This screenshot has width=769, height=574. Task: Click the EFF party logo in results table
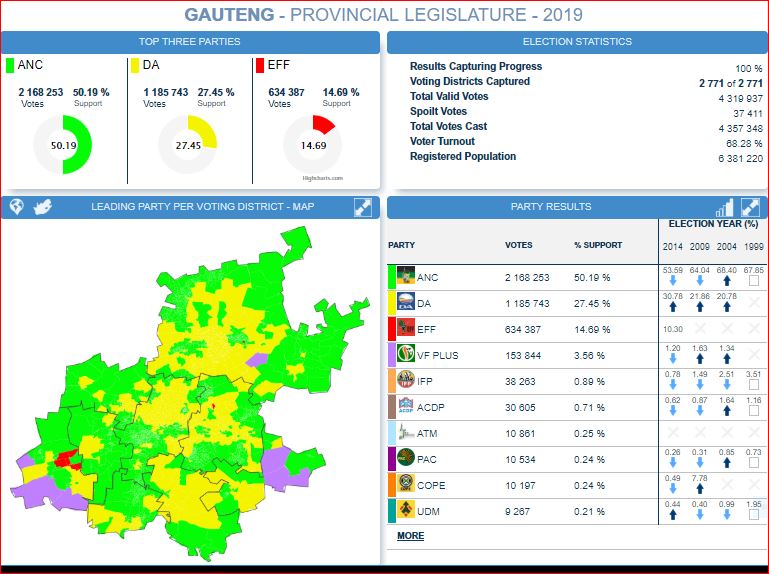(406, 329)
